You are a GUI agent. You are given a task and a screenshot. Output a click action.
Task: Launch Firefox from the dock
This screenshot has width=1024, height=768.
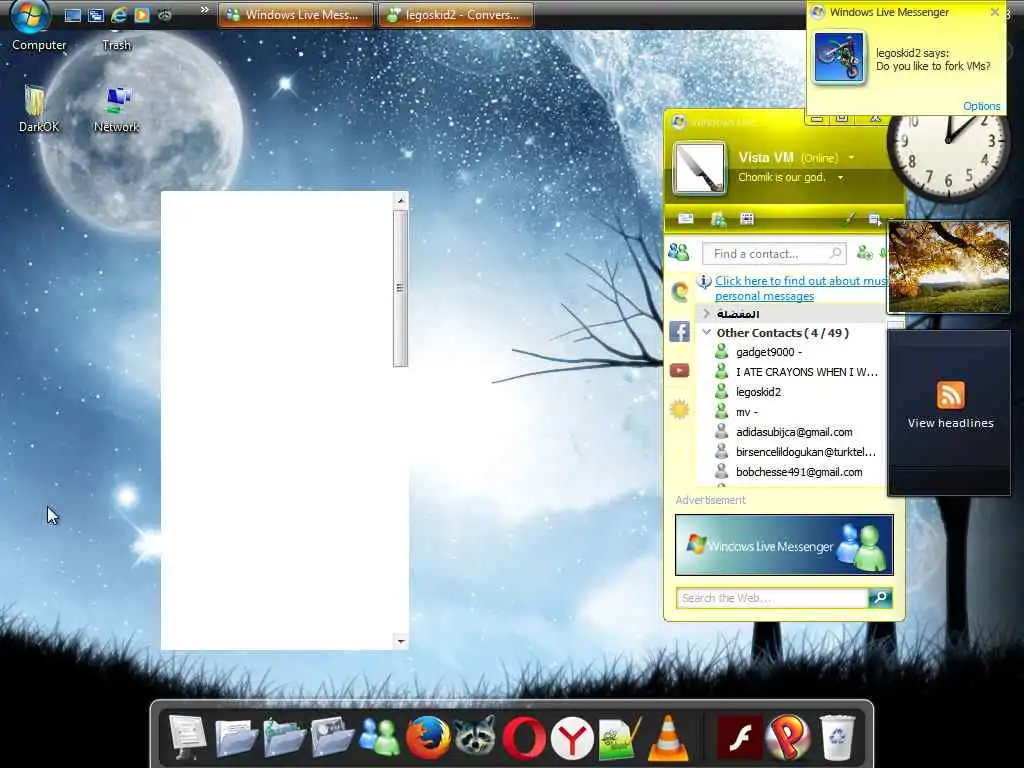pos(428,738)
